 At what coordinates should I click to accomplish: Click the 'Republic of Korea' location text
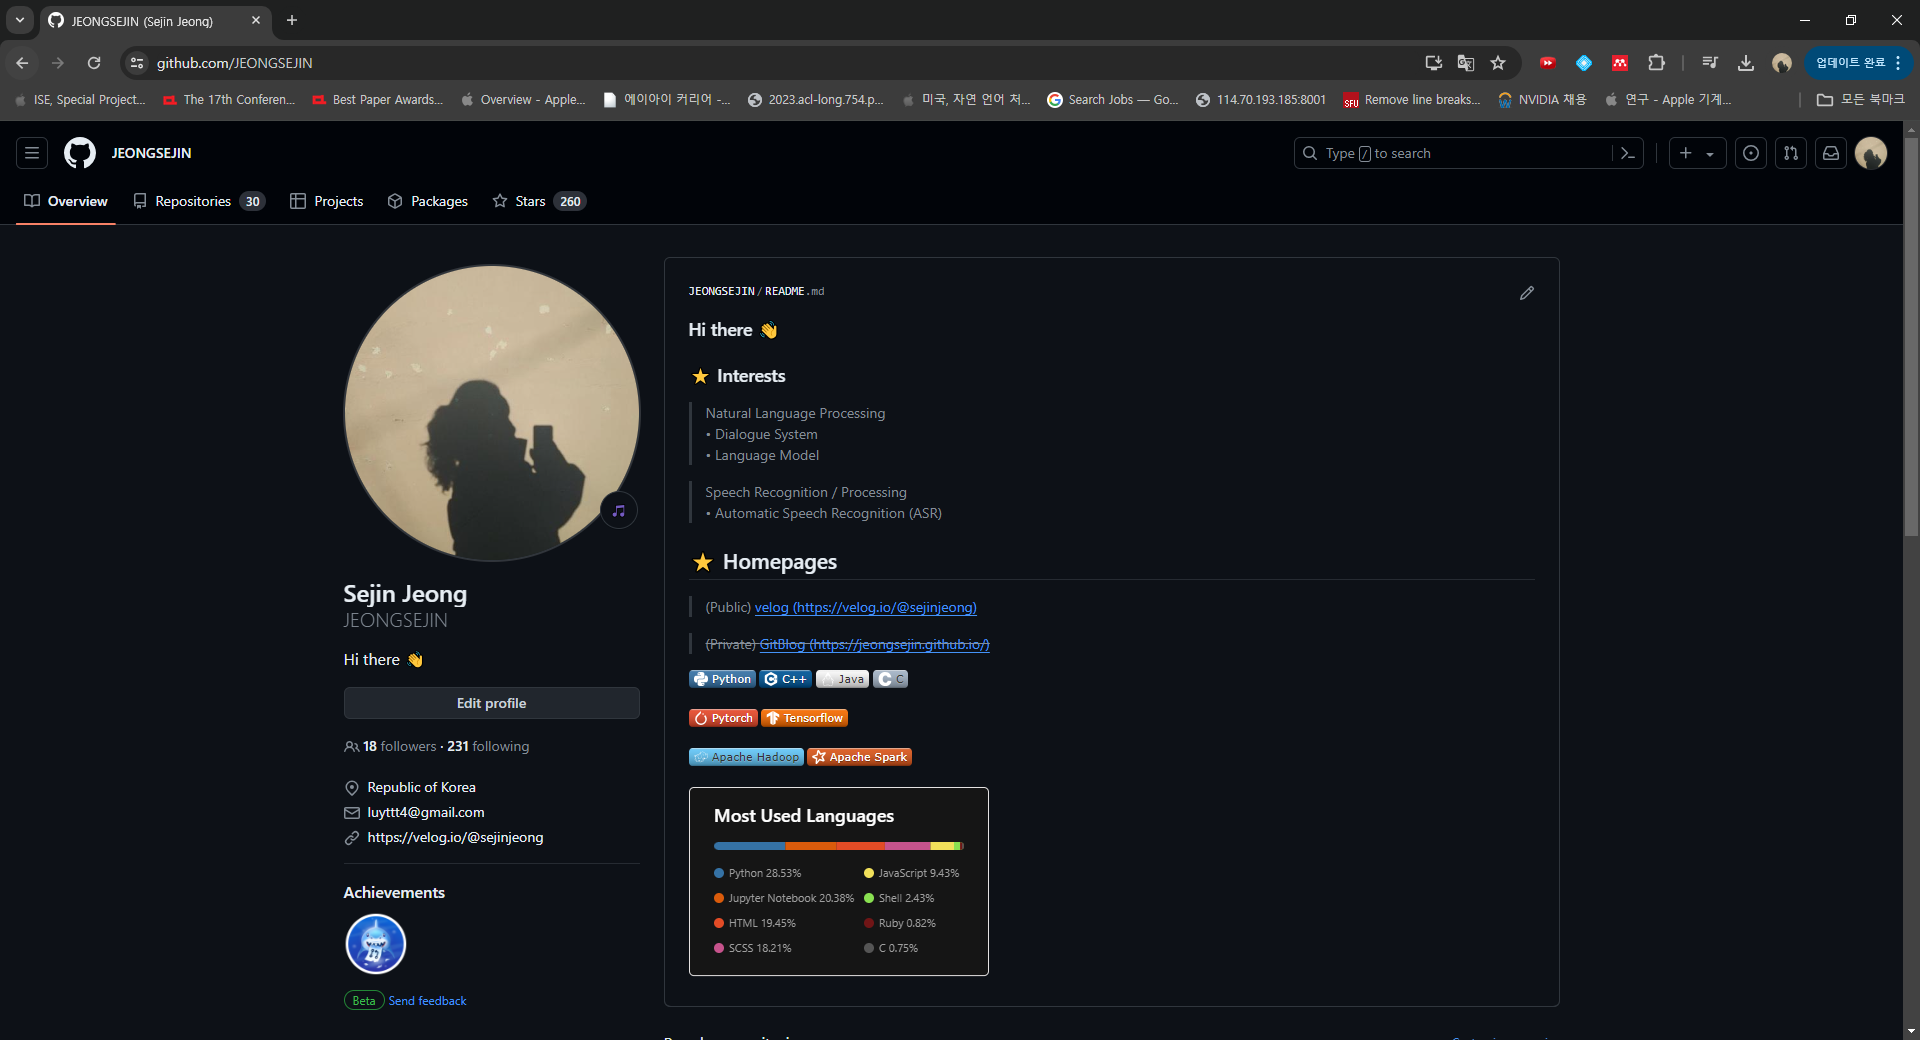click(421, 787)
